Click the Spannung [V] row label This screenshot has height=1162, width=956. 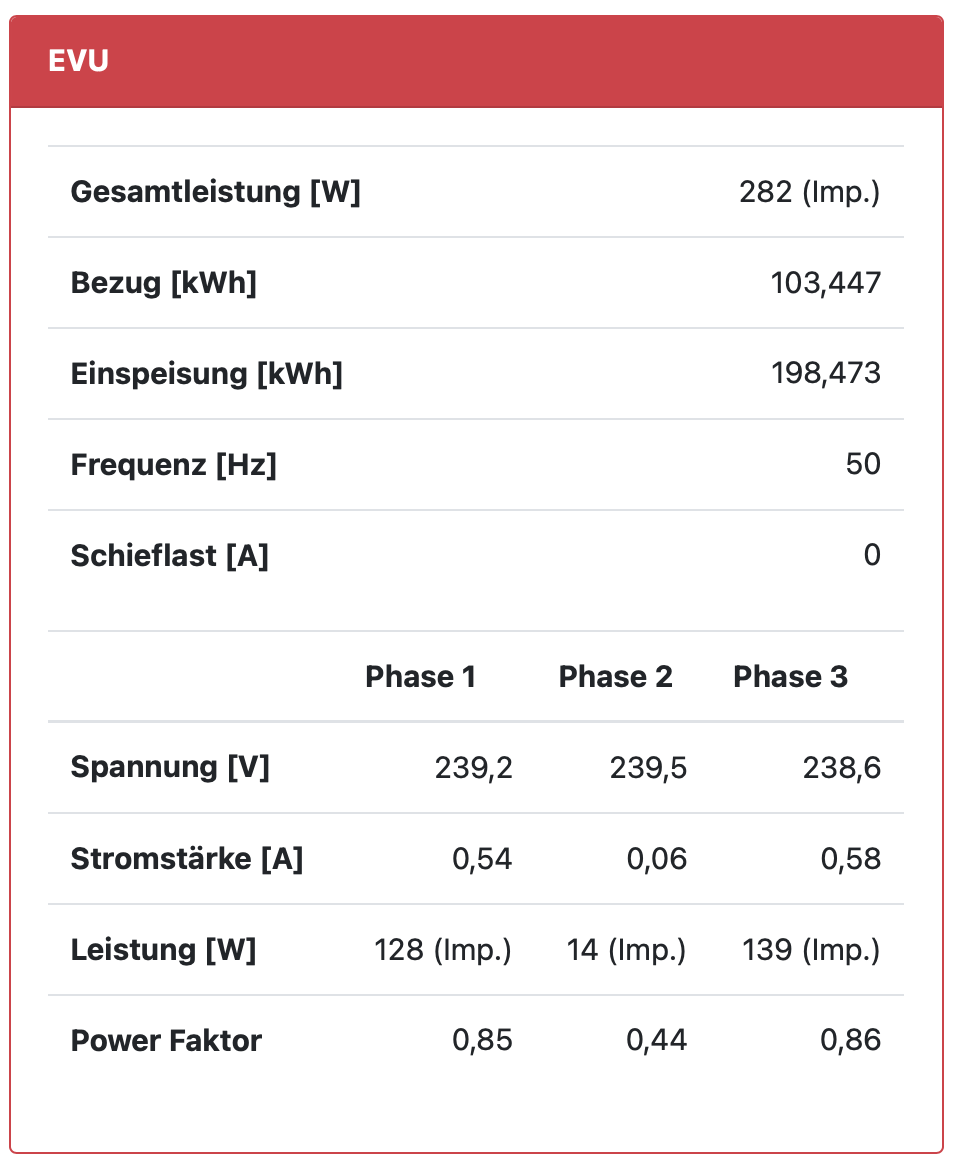pyautogui.click(x=170, y=768)
